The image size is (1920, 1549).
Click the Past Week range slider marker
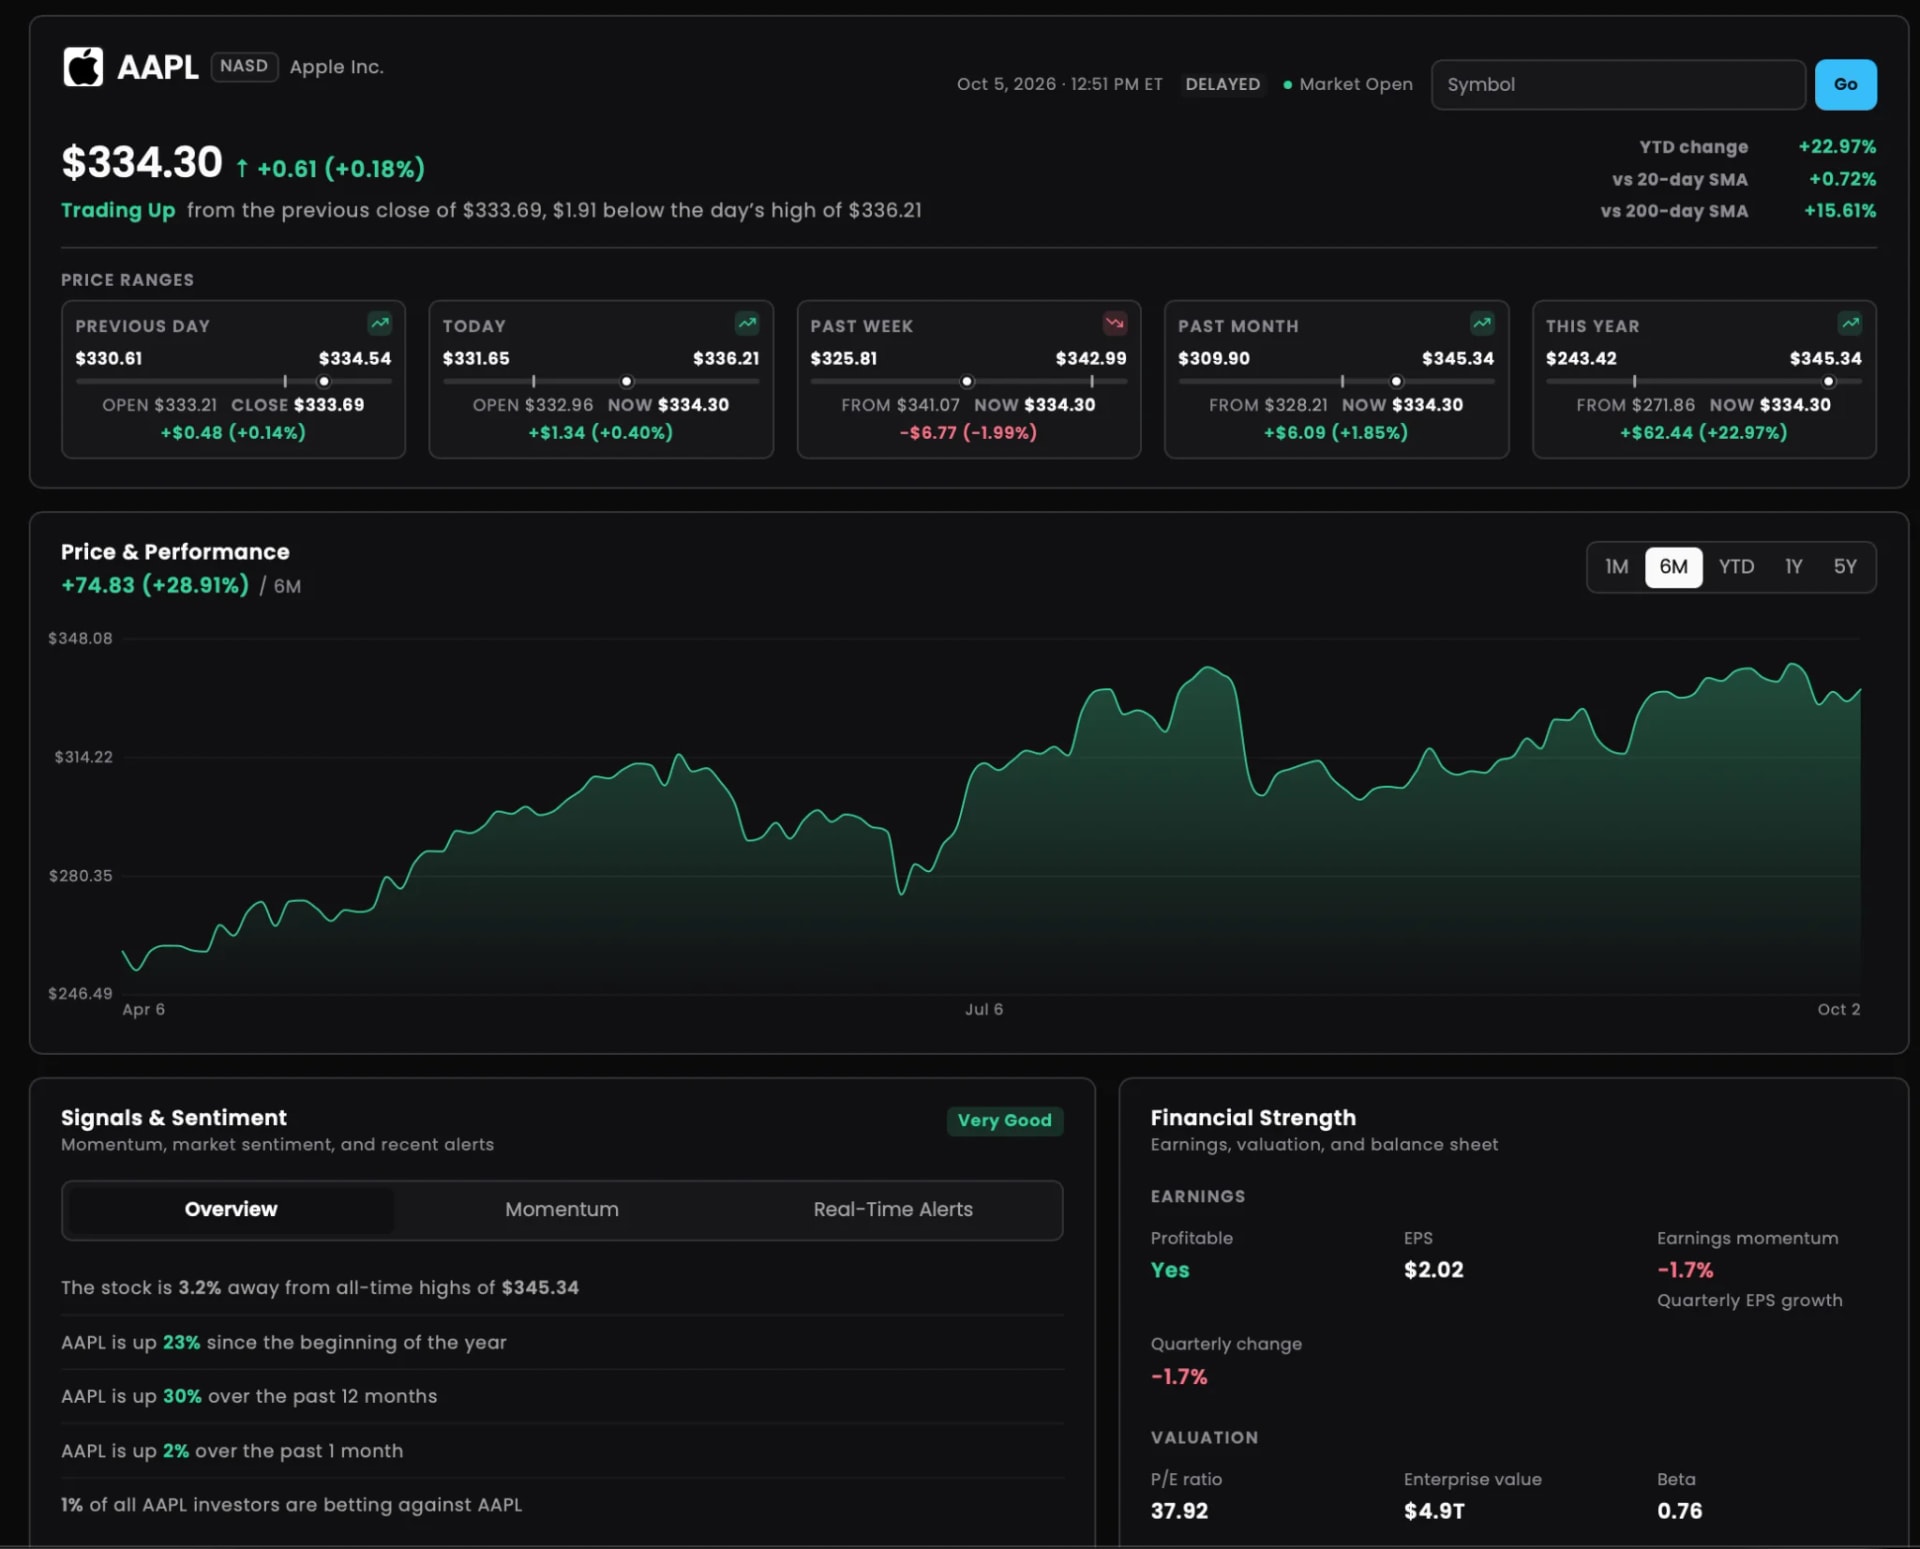(x=966, y=381)
